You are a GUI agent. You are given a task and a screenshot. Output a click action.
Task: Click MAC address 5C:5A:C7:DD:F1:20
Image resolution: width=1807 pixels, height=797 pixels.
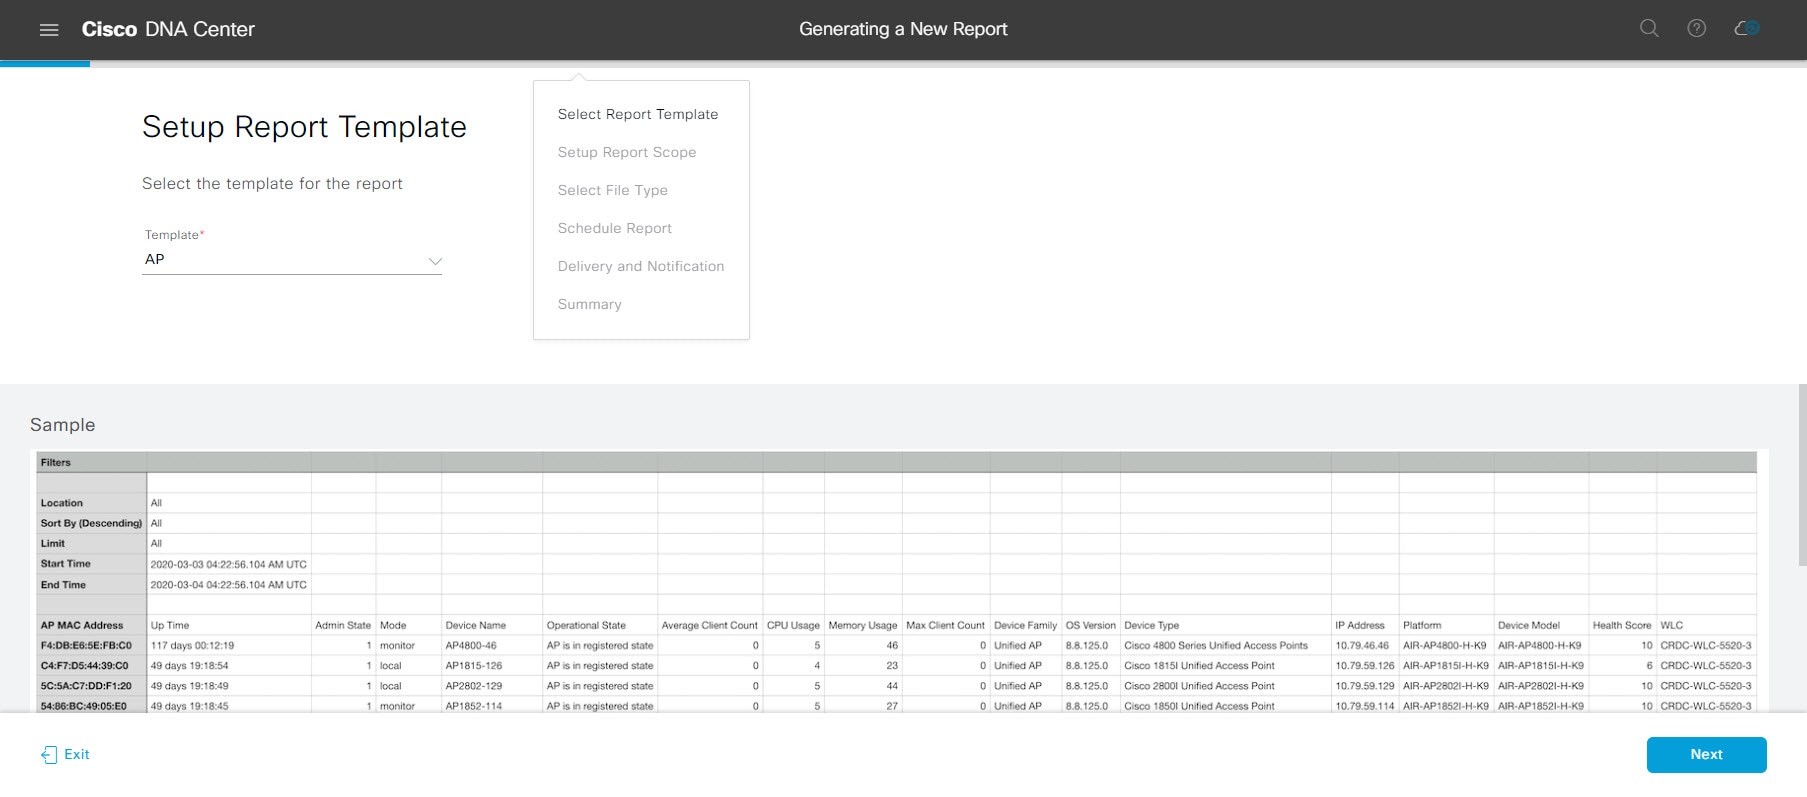(x=85, y=686)
